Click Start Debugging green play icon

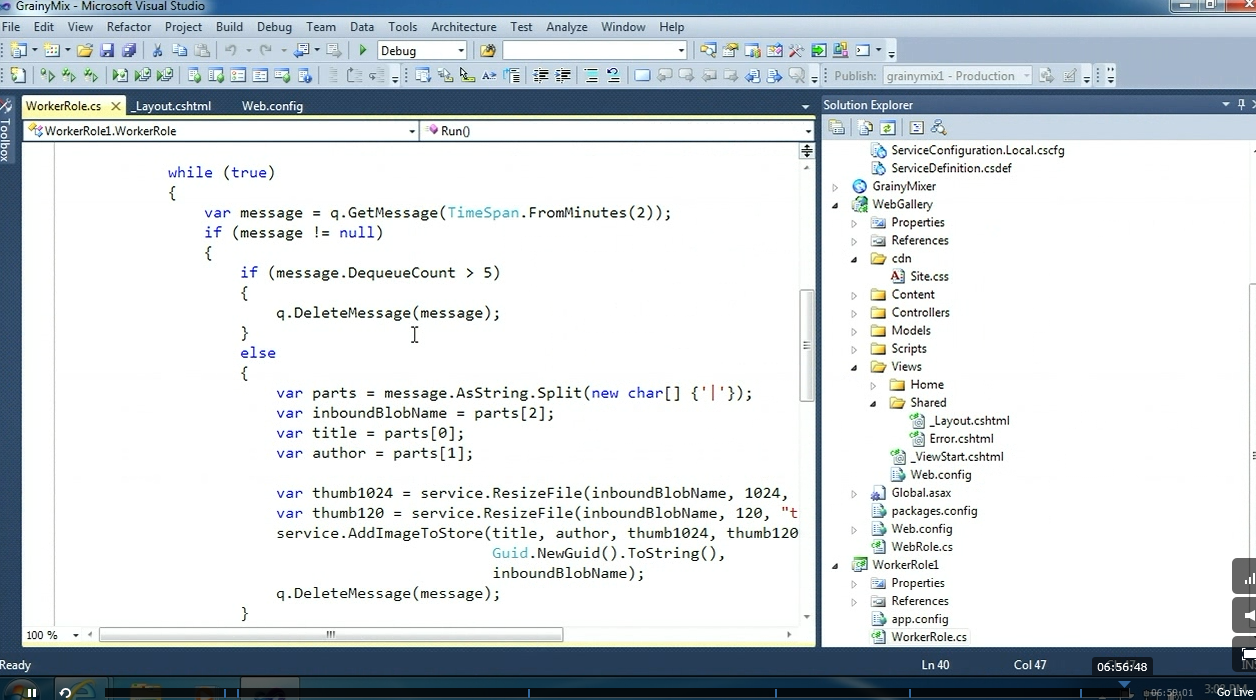[363, 51]
